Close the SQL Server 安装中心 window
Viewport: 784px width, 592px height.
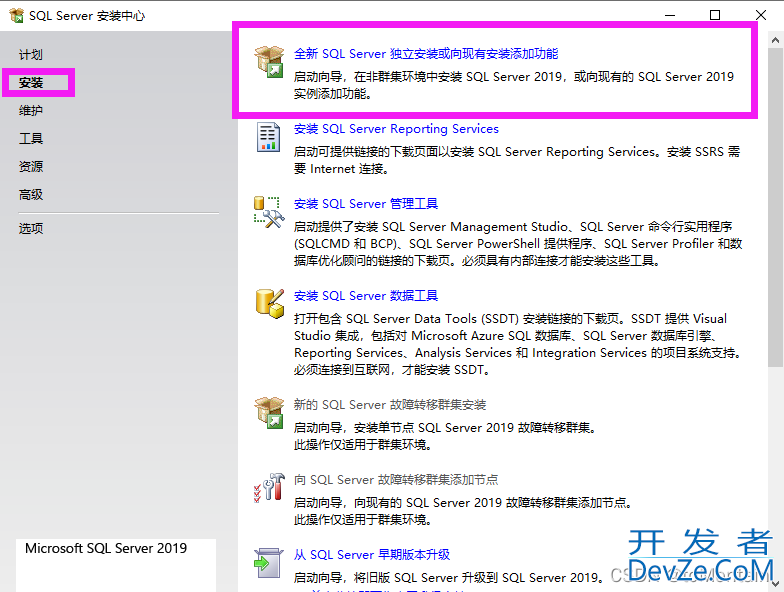pos(760,15)
